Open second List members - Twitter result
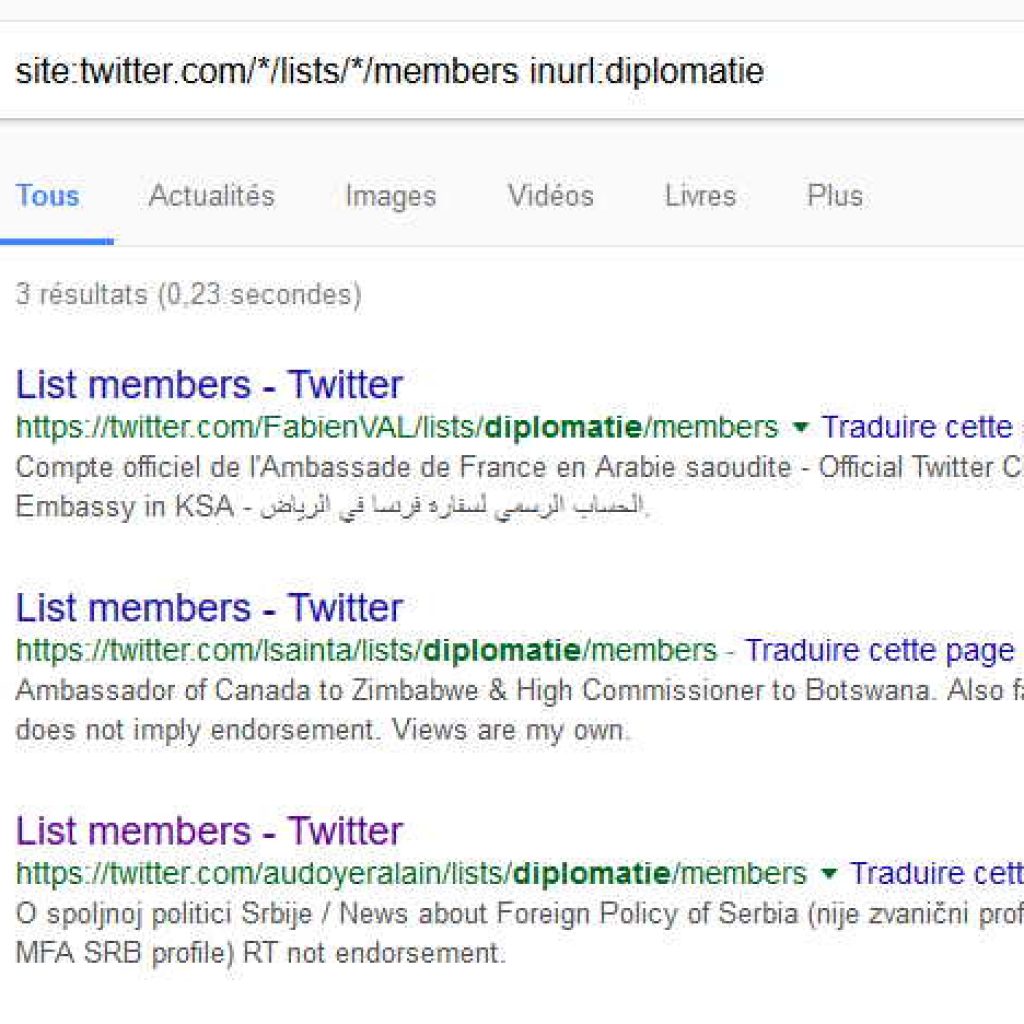Screen dimensions: 1024x1024 coord(209,608)
